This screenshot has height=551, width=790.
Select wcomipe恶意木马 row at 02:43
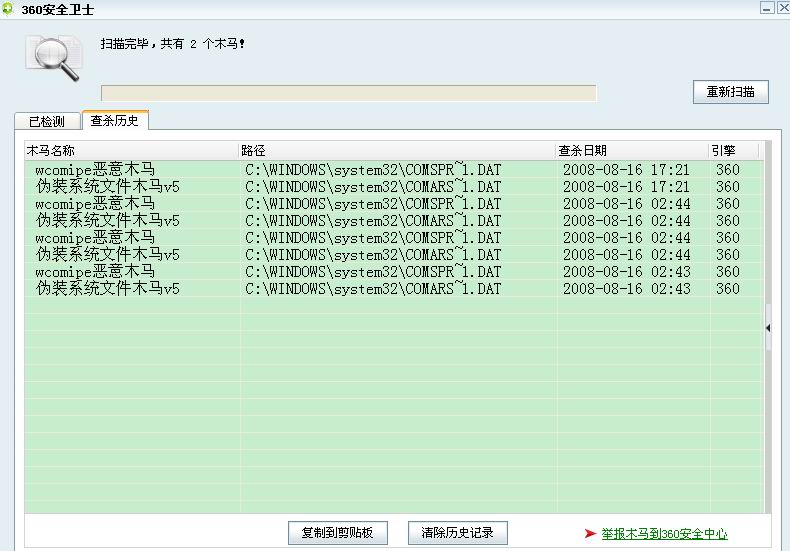pyautogui.click(x=394, y=271)
